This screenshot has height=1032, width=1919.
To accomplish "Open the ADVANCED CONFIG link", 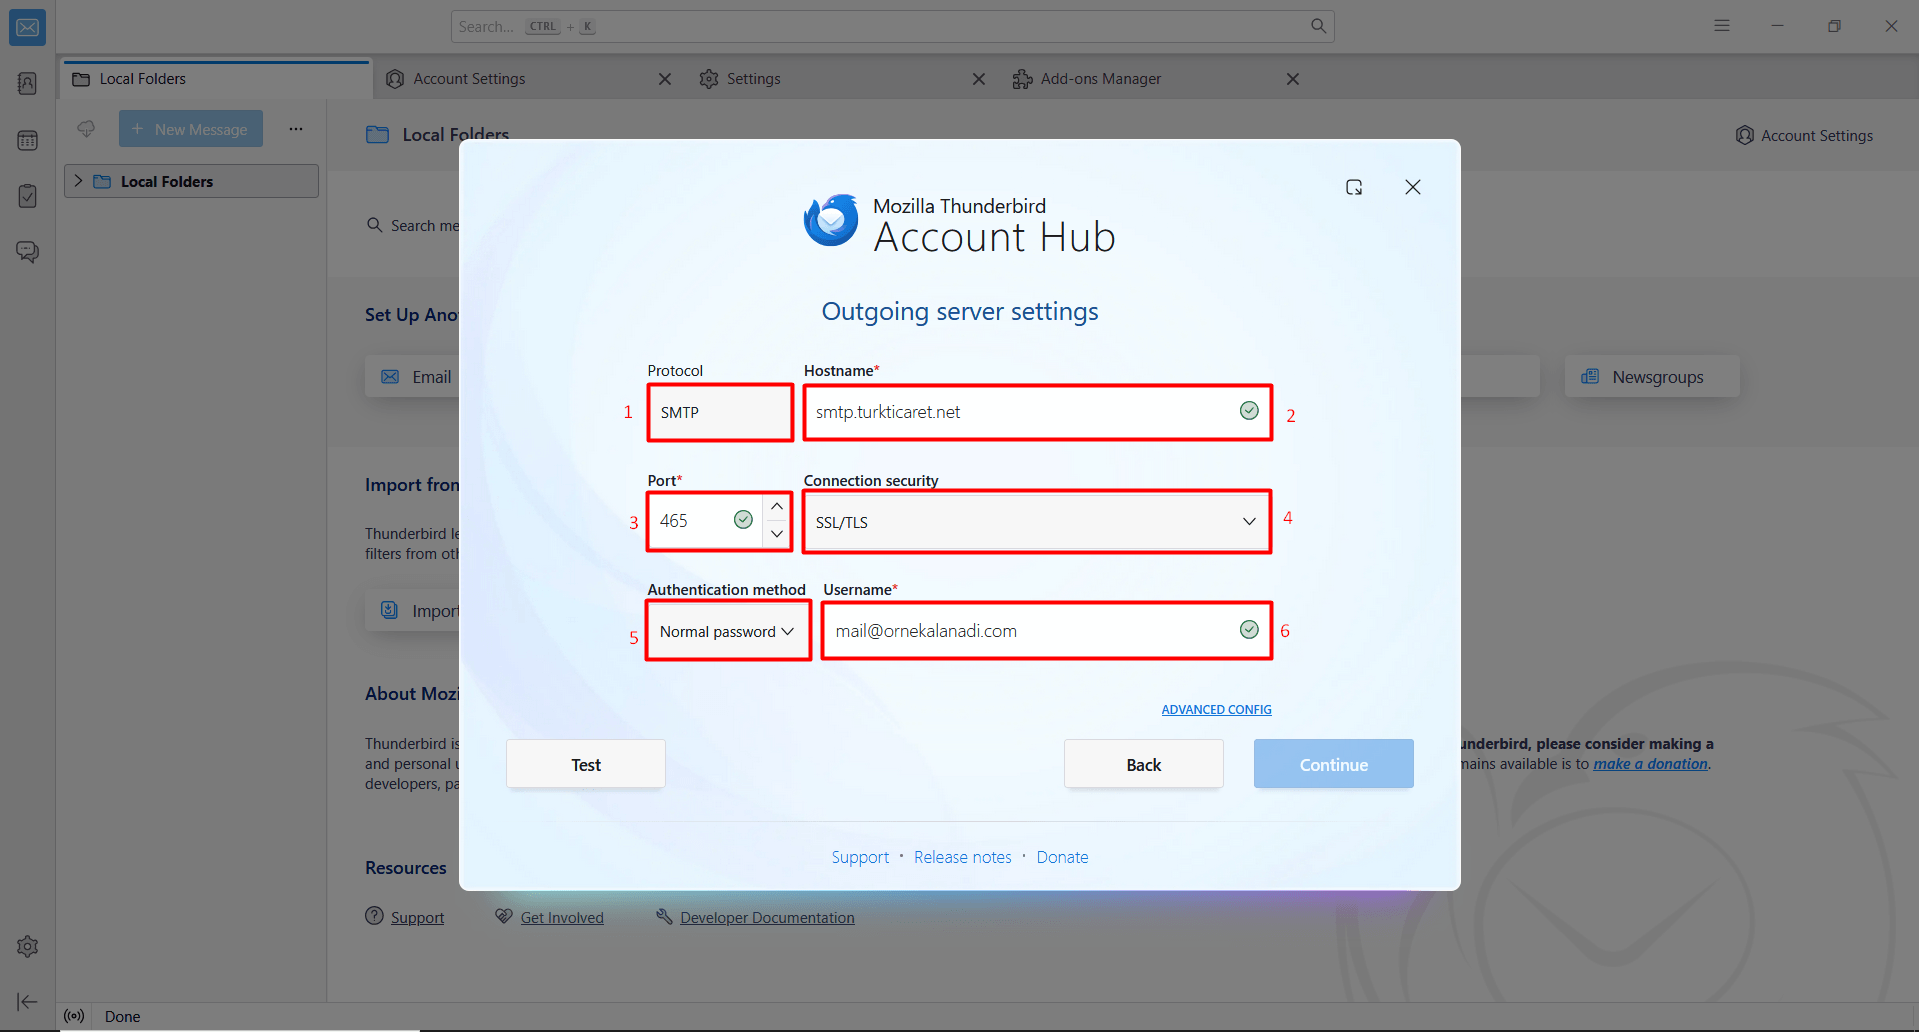I will pos(1216,709).
